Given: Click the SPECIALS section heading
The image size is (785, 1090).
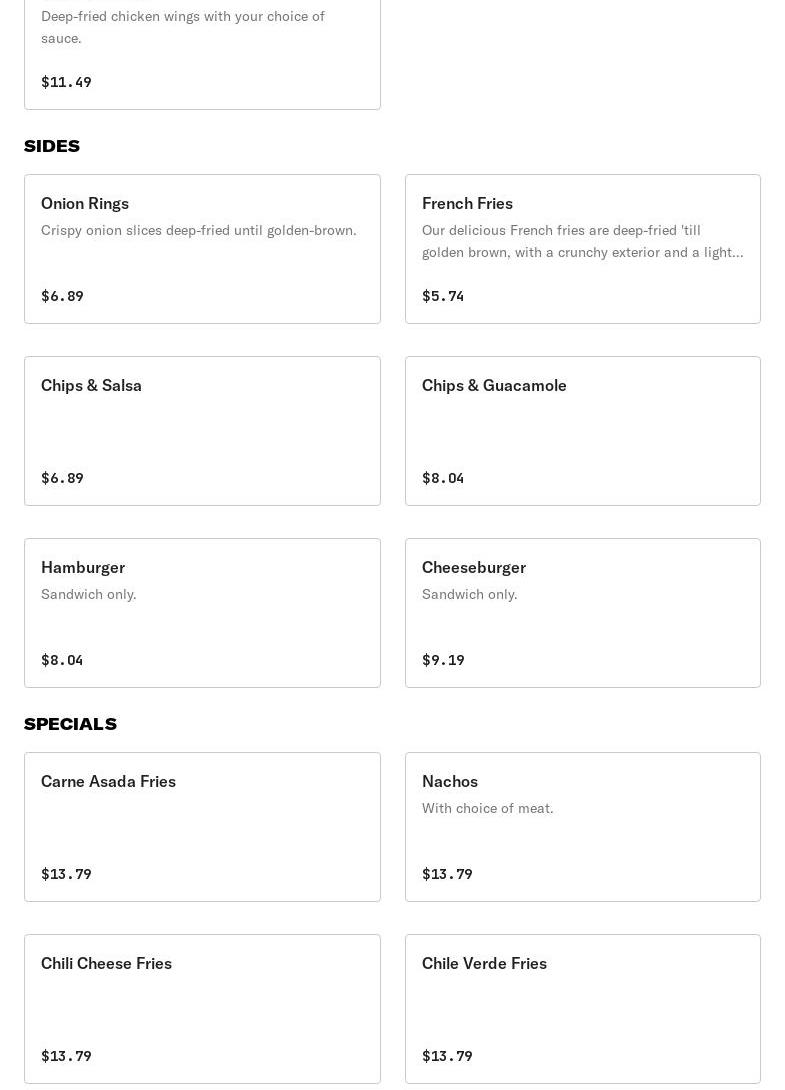Looking at the screenshot, I should pyautogui.click(x=70, y=724).
